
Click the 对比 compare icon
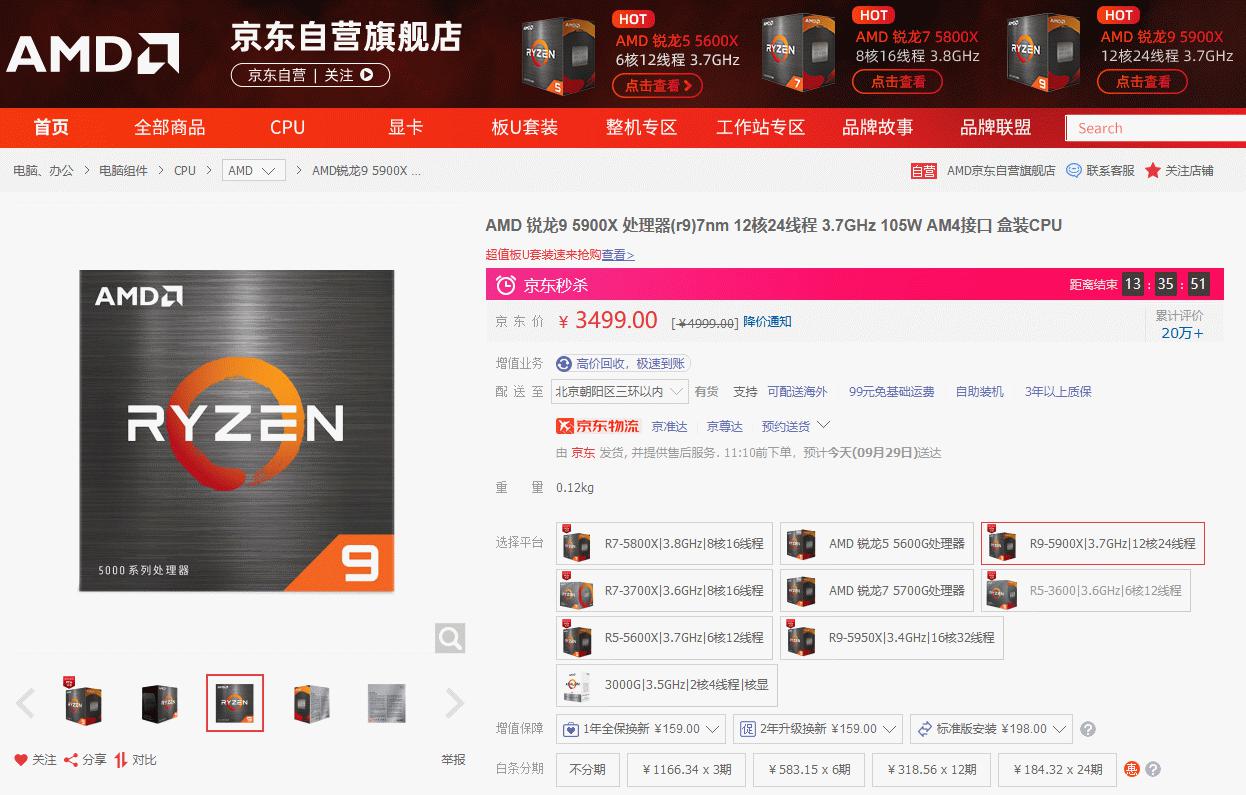pyautogui.click(x=121, y=760)
